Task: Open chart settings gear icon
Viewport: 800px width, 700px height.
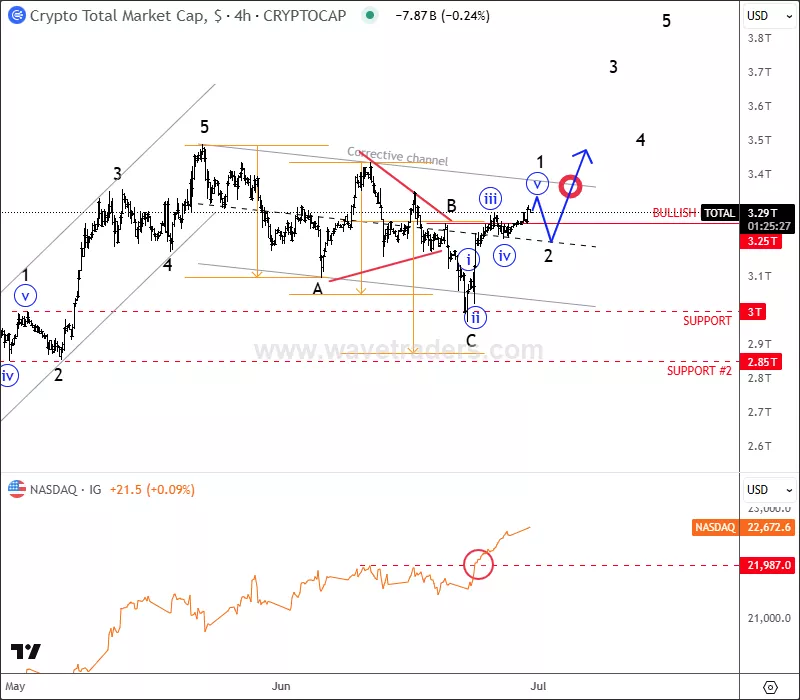Action: click(x=770, y=687)
